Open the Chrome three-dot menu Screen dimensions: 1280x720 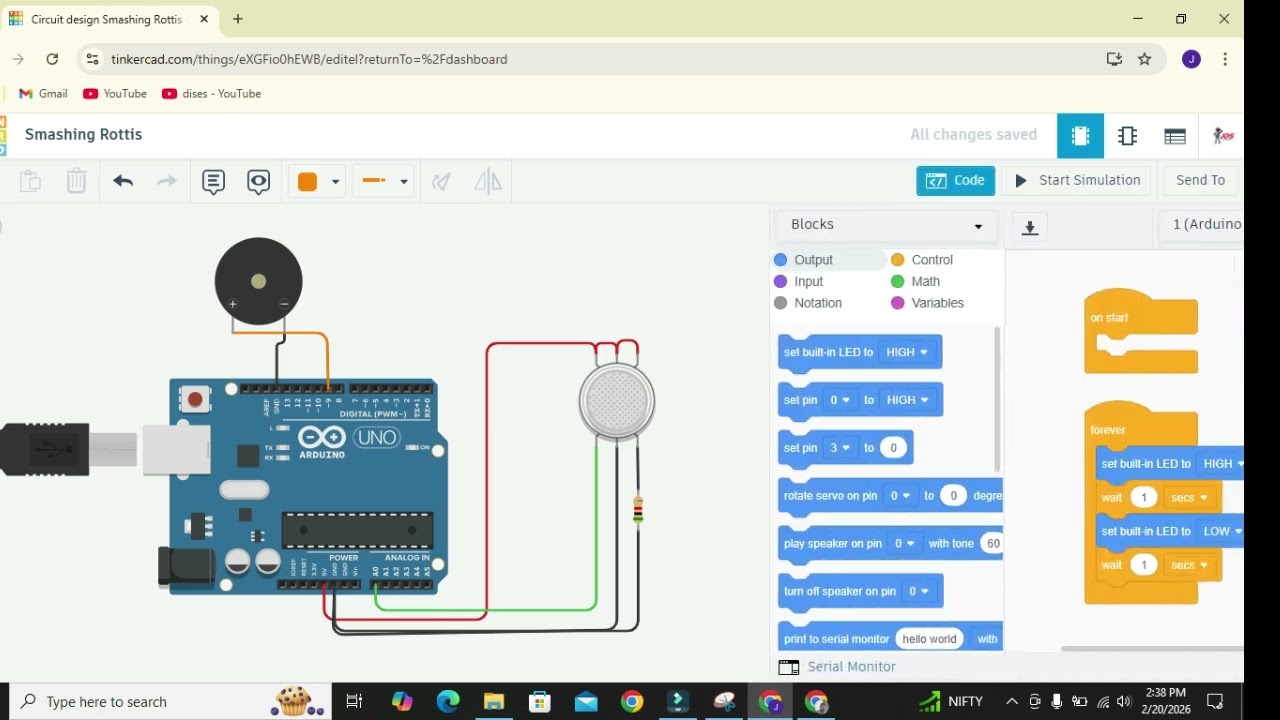(1225, 60)
